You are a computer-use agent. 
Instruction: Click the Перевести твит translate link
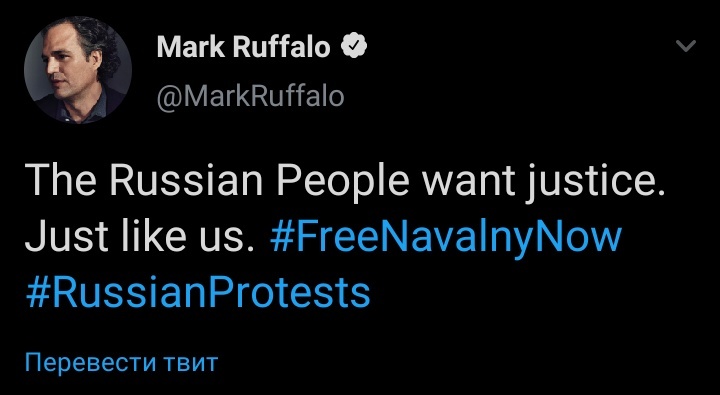click(x=121, y=363)
